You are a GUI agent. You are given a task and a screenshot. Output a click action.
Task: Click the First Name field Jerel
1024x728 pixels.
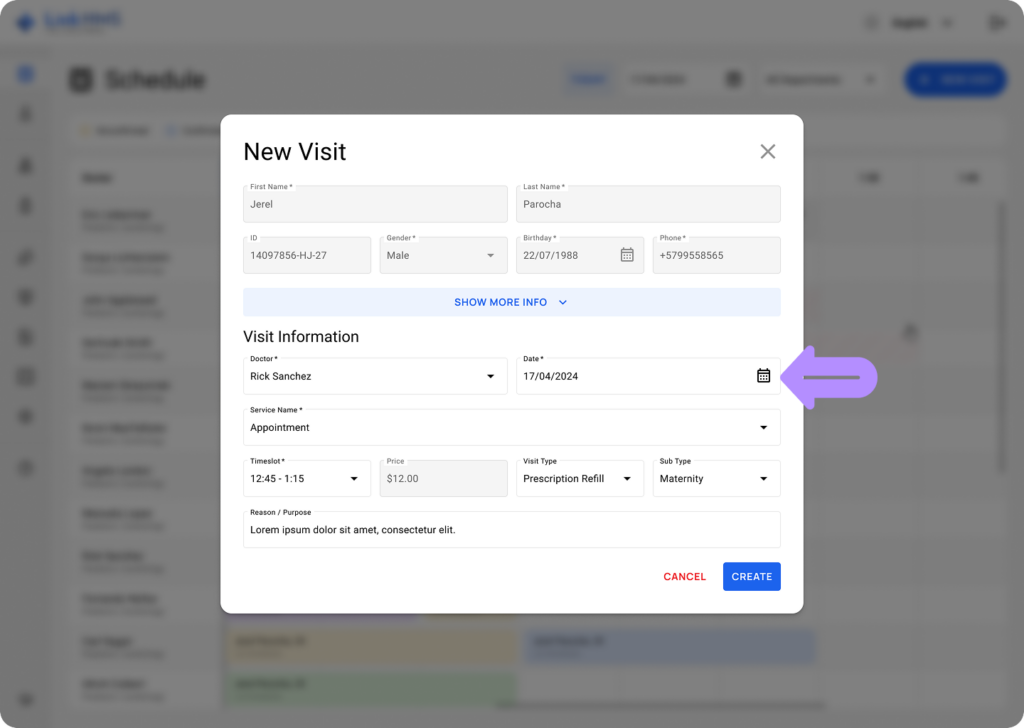click(375, 204)
